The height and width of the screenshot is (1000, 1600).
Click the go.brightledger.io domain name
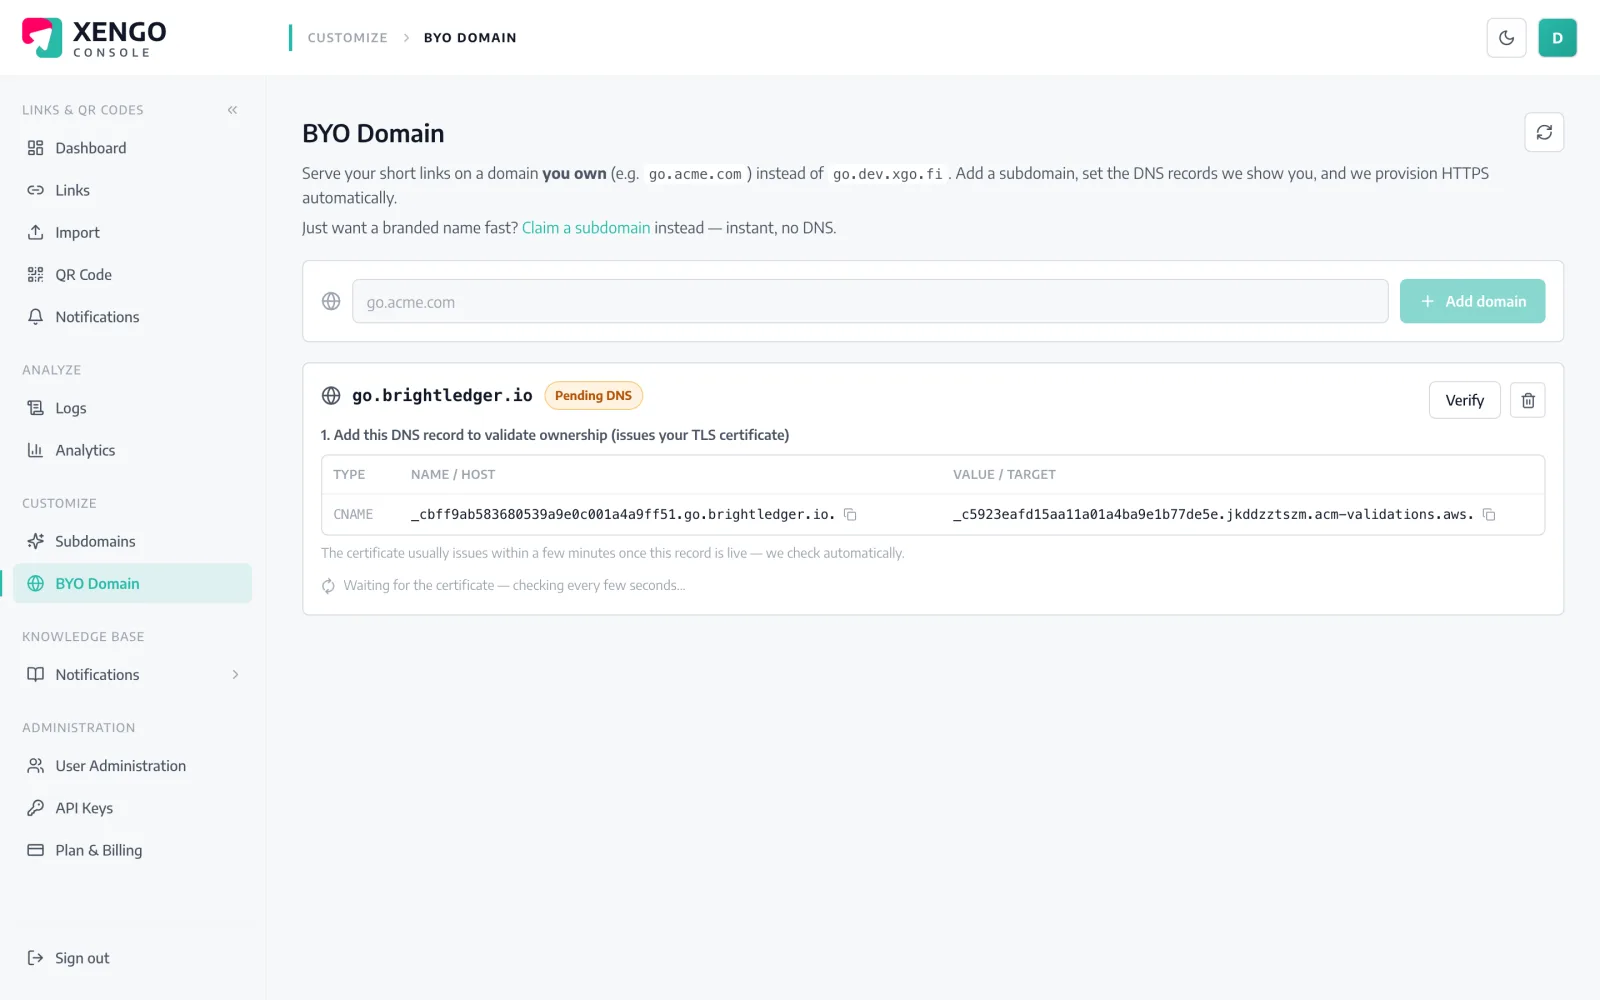click(x=442, y=396)
